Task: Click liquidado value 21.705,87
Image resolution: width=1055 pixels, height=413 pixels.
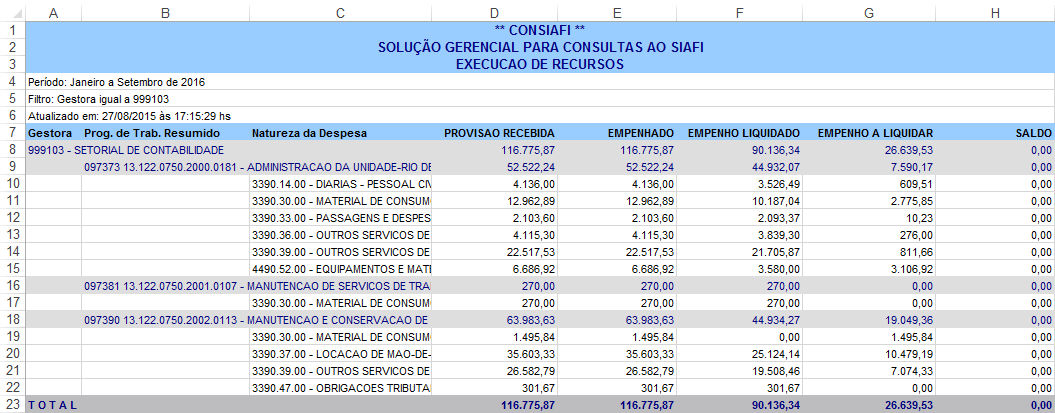Action: (x=739, y=252)
